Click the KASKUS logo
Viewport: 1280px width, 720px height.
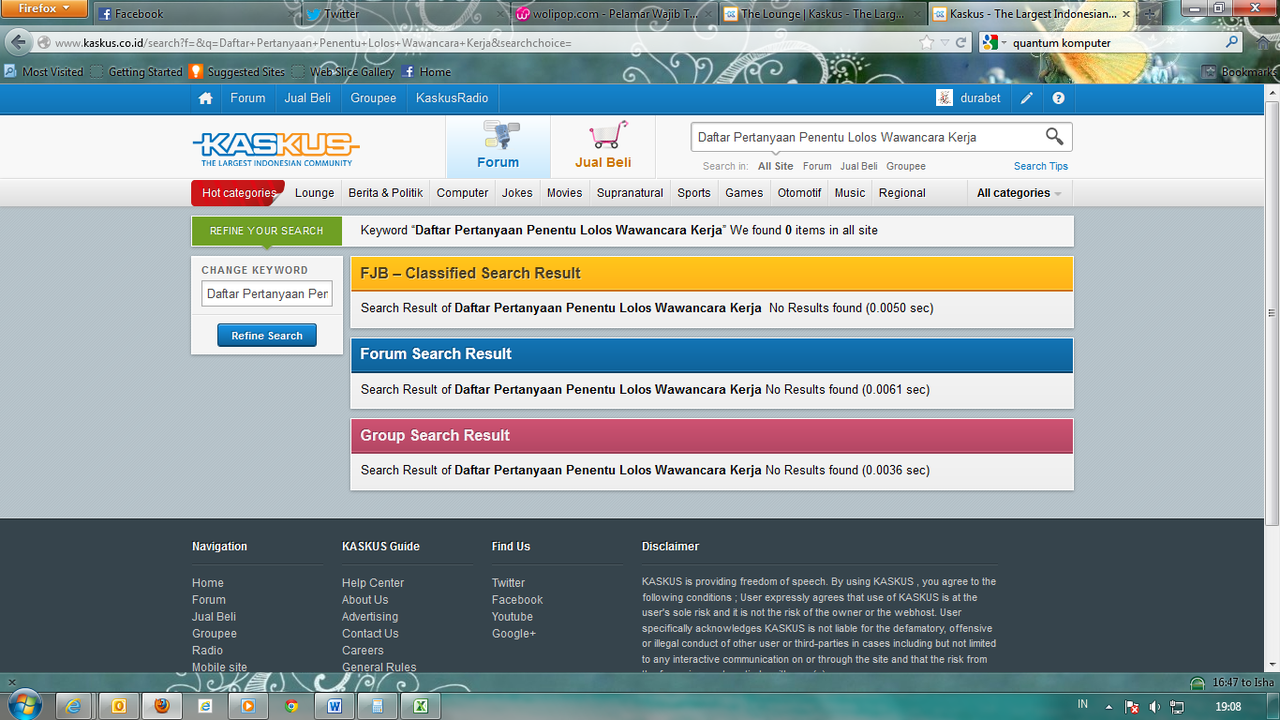click(276, 148)
